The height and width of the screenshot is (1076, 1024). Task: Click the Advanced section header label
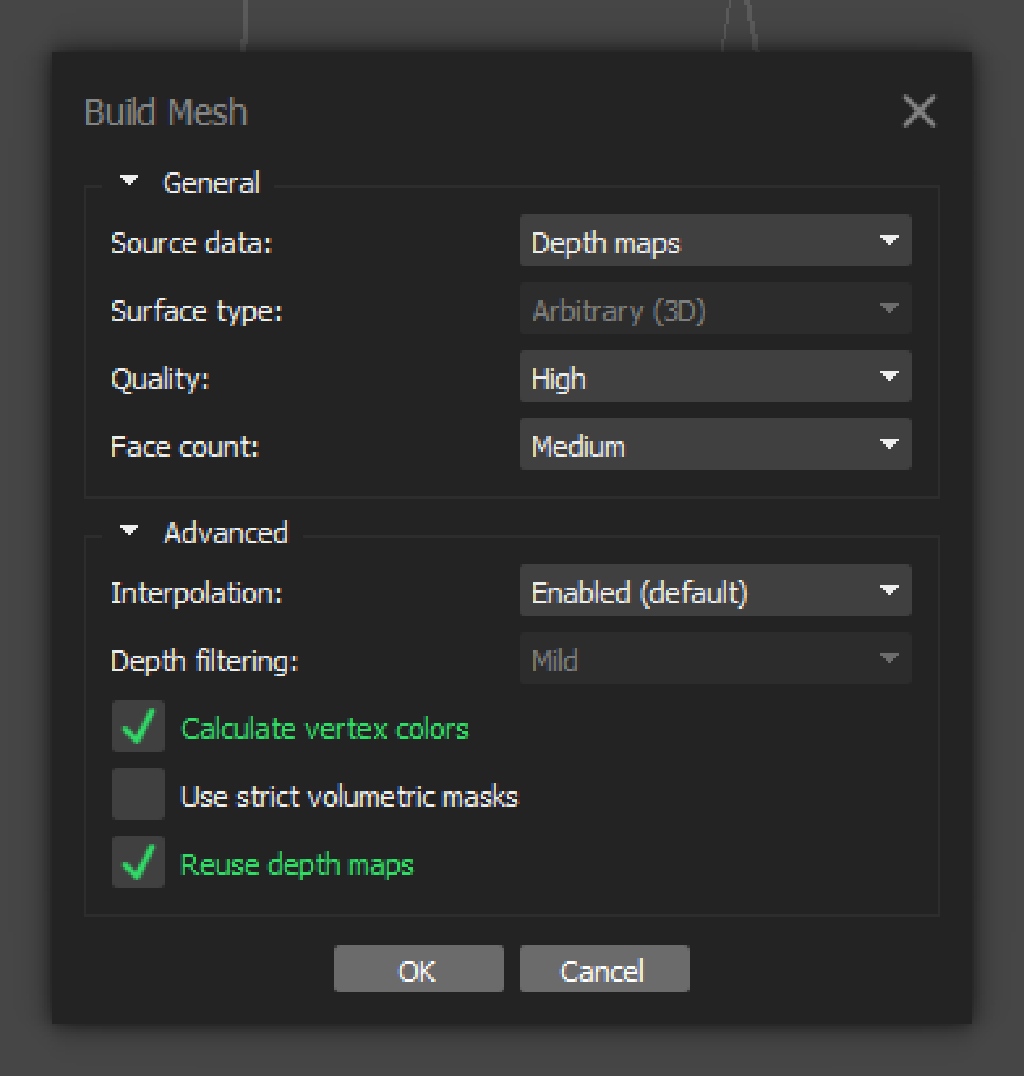[225, 533]
